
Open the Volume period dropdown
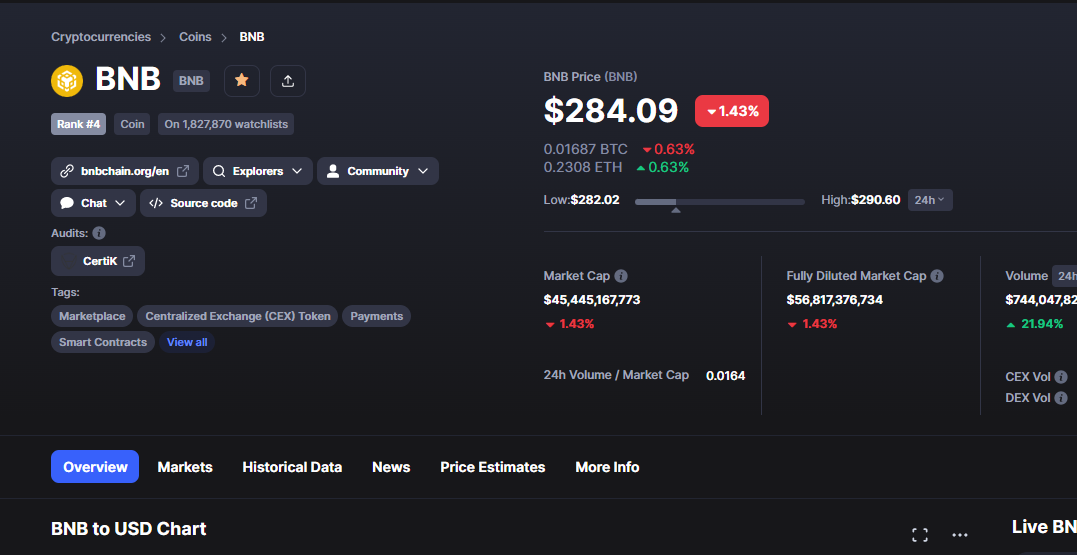pyautogui.click(x=1064, y=276)
